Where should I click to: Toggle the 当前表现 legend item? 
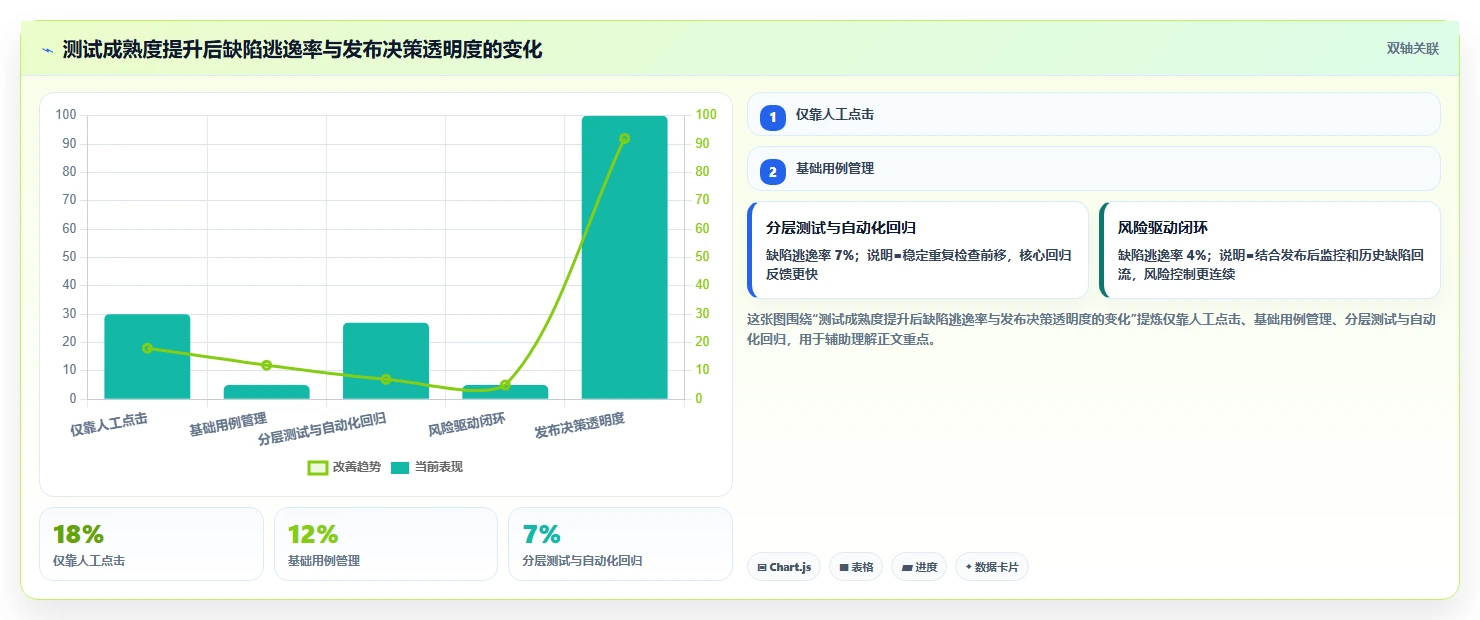(x=426, y=467)
